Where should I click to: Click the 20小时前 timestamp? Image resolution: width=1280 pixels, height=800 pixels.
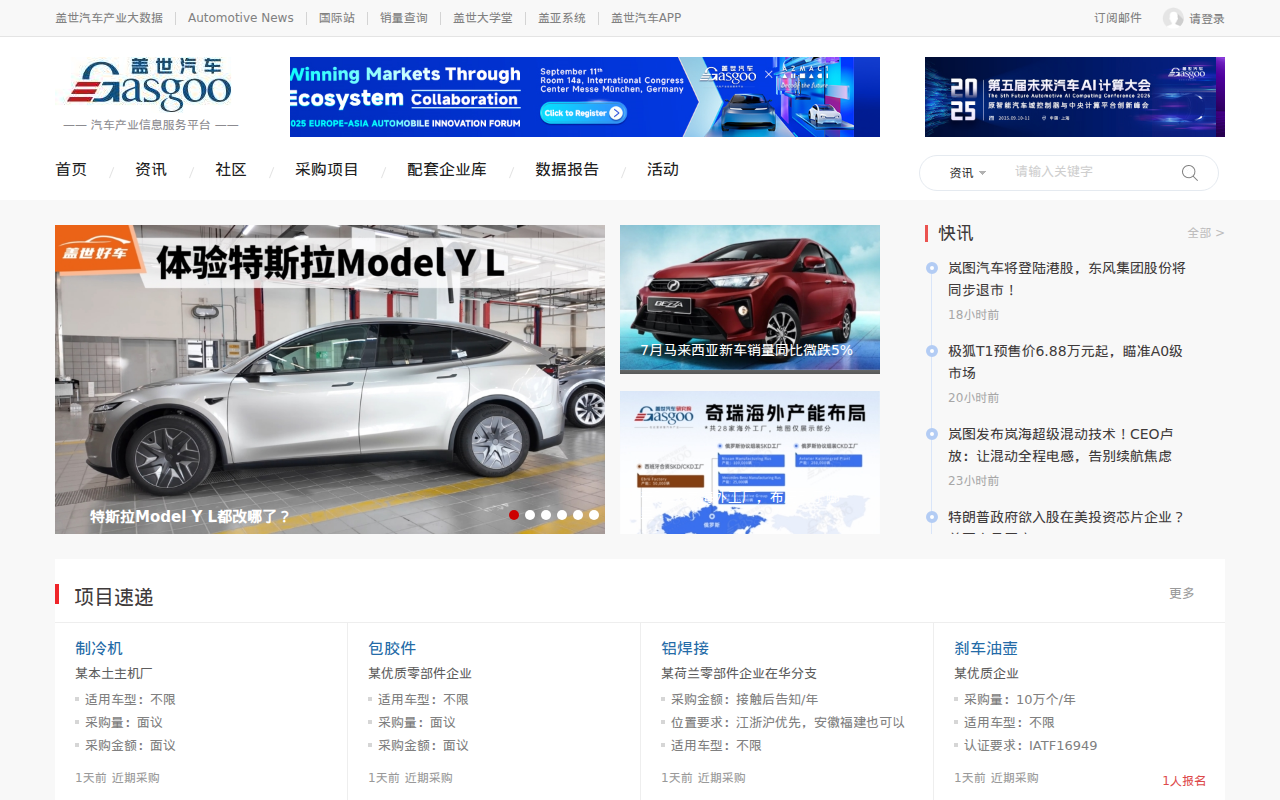point(974,398)
